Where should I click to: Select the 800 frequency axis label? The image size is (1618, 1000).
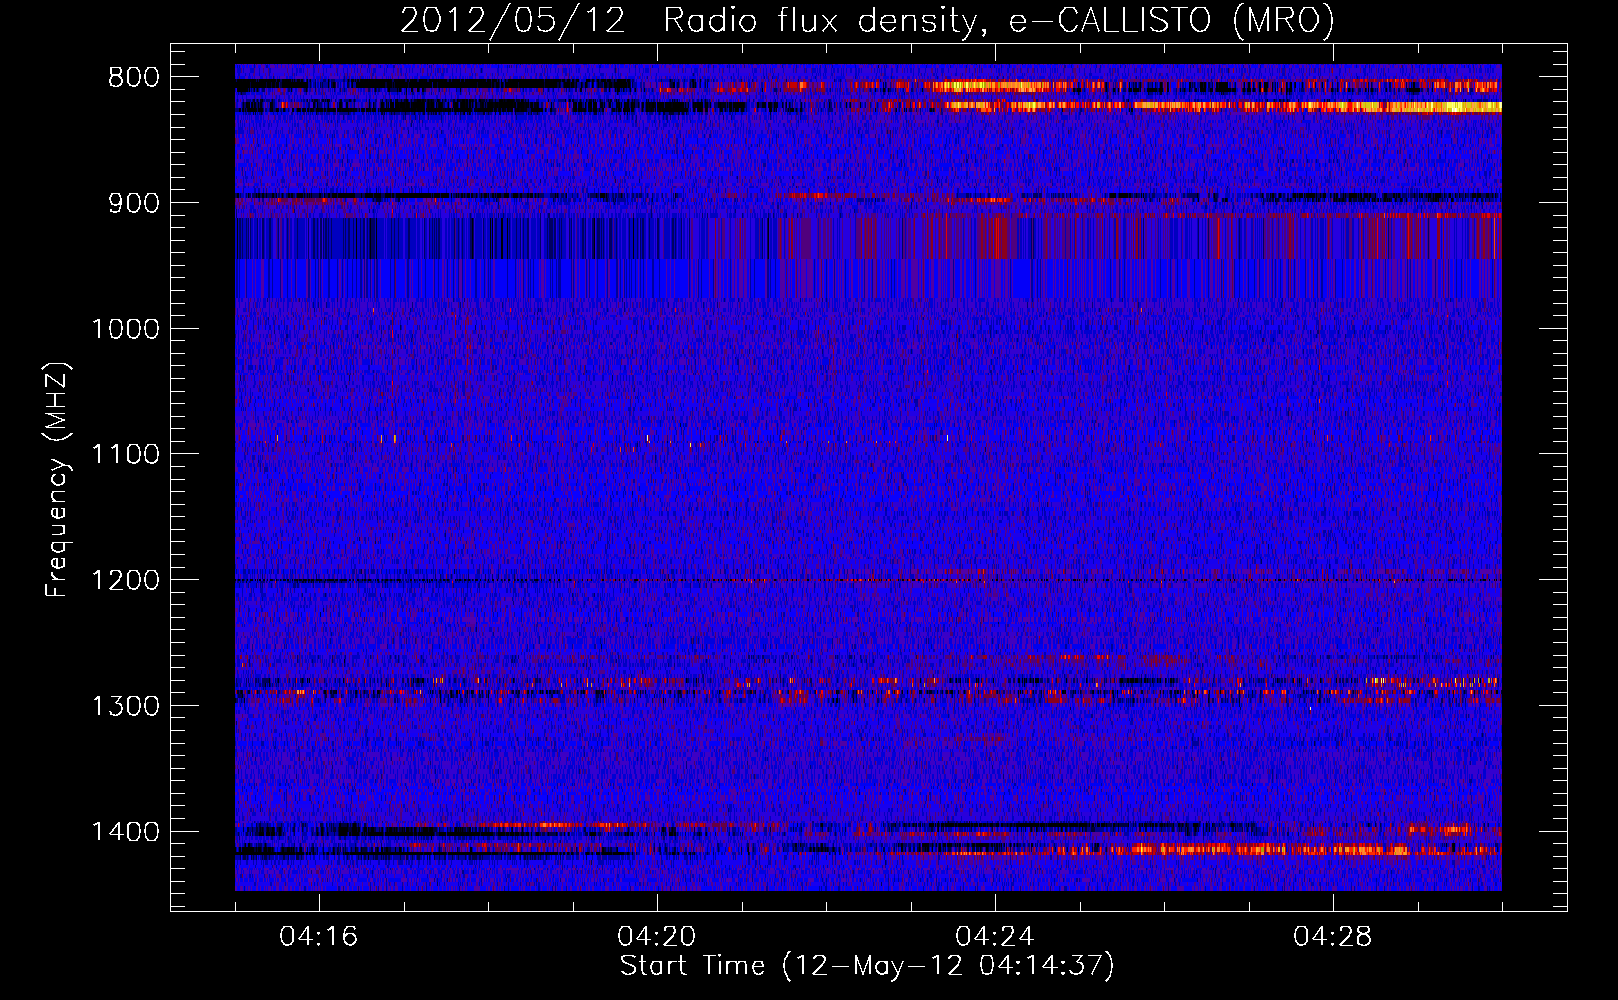pyautogui.click(x=134, y=78)
